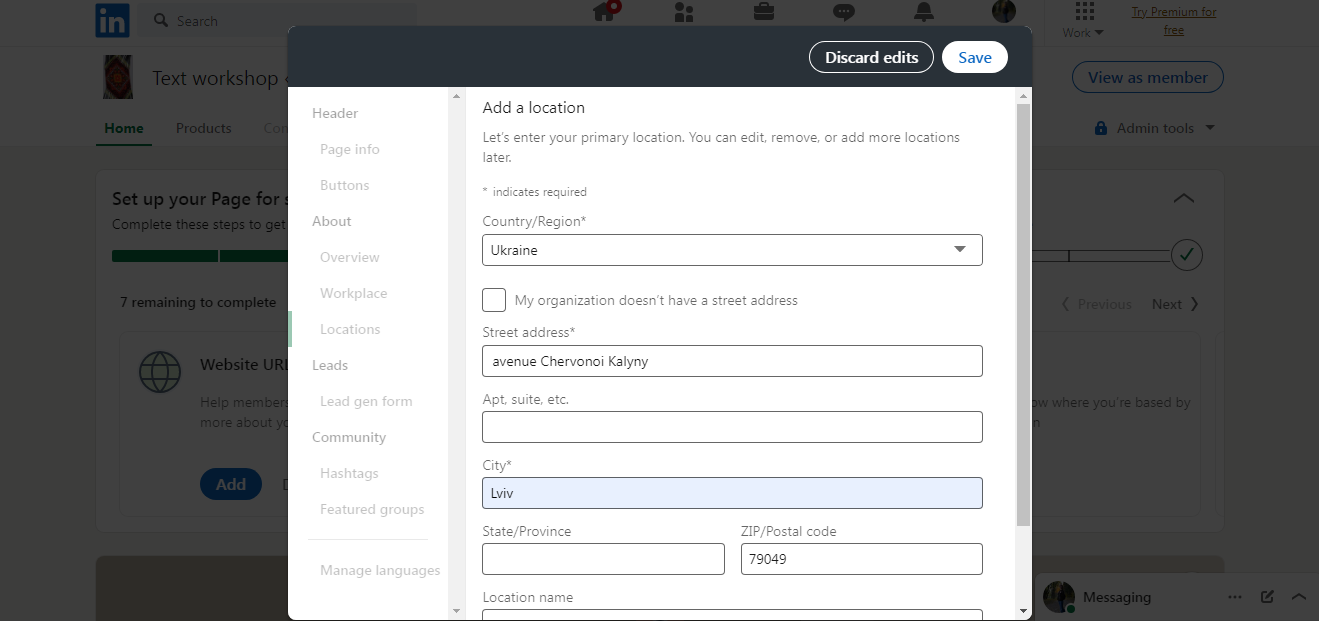Click the setup progress bar
The image size is (1319, 621).
(x=640, y=256)
